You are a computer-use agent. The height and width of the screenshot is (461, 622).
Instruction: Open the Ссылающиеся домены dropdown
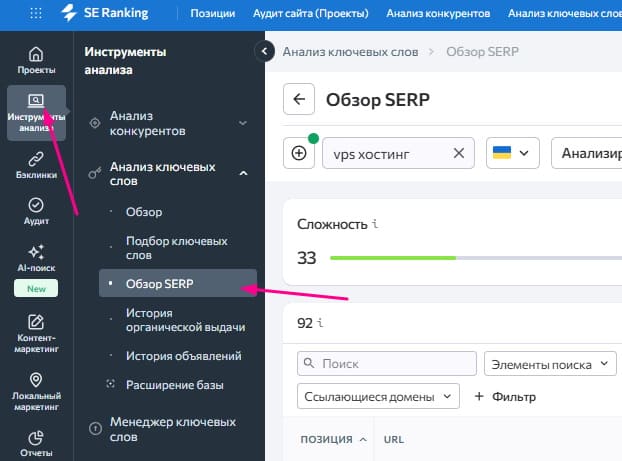pos(378,396)
